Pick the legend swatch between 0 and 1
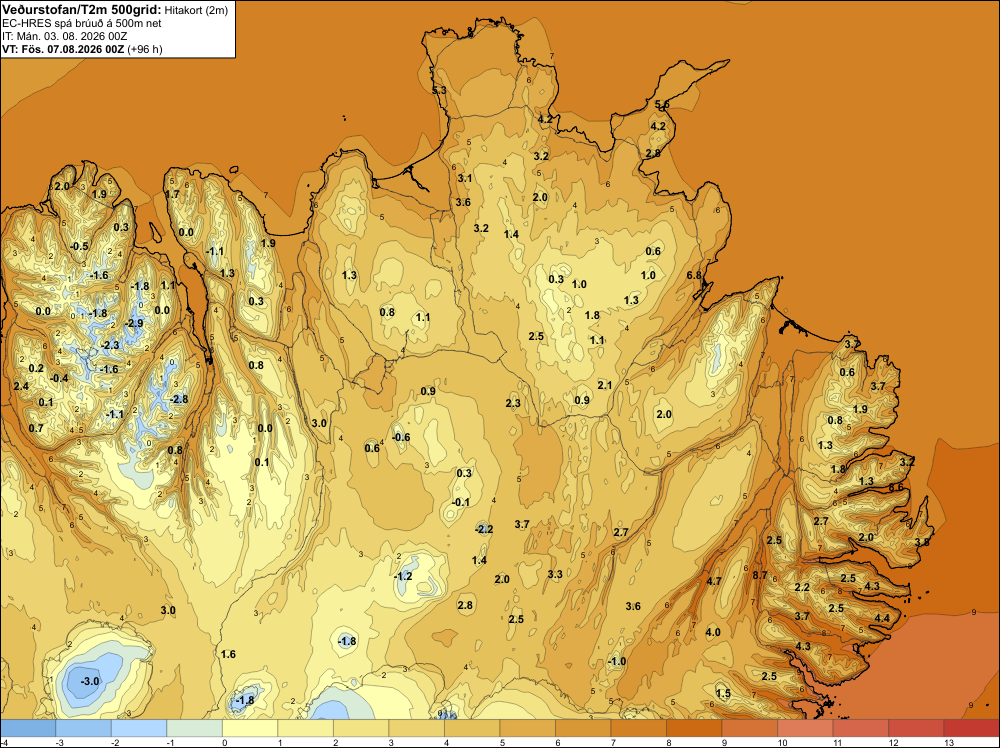The width and height of the screenshot is (1000, 748). coord(250,728)
